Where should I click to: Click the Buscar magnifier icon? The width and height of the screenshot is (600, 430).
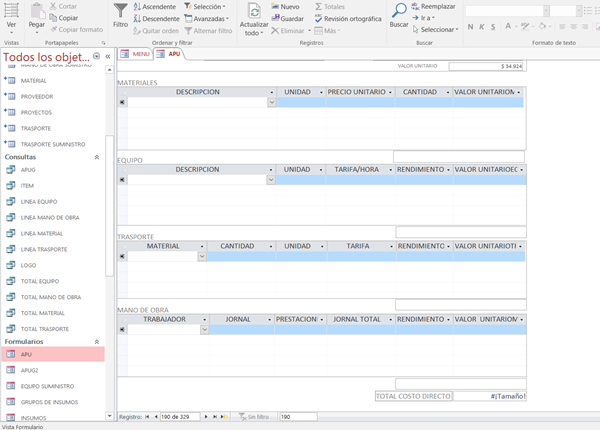(398, 11)
